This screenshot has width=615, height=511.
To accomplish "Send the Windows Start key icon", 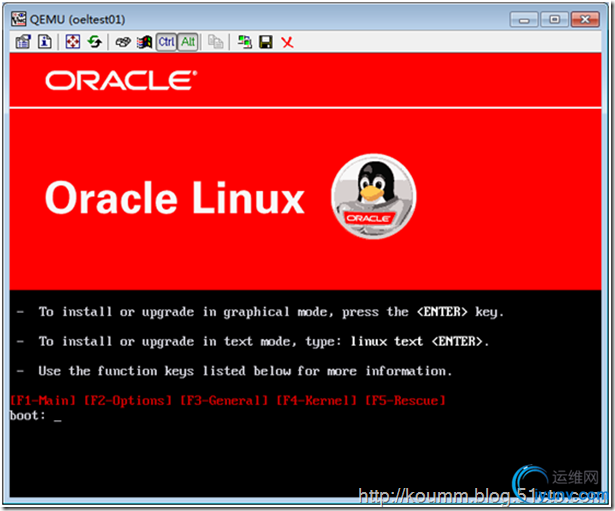I will pos(144,42).
